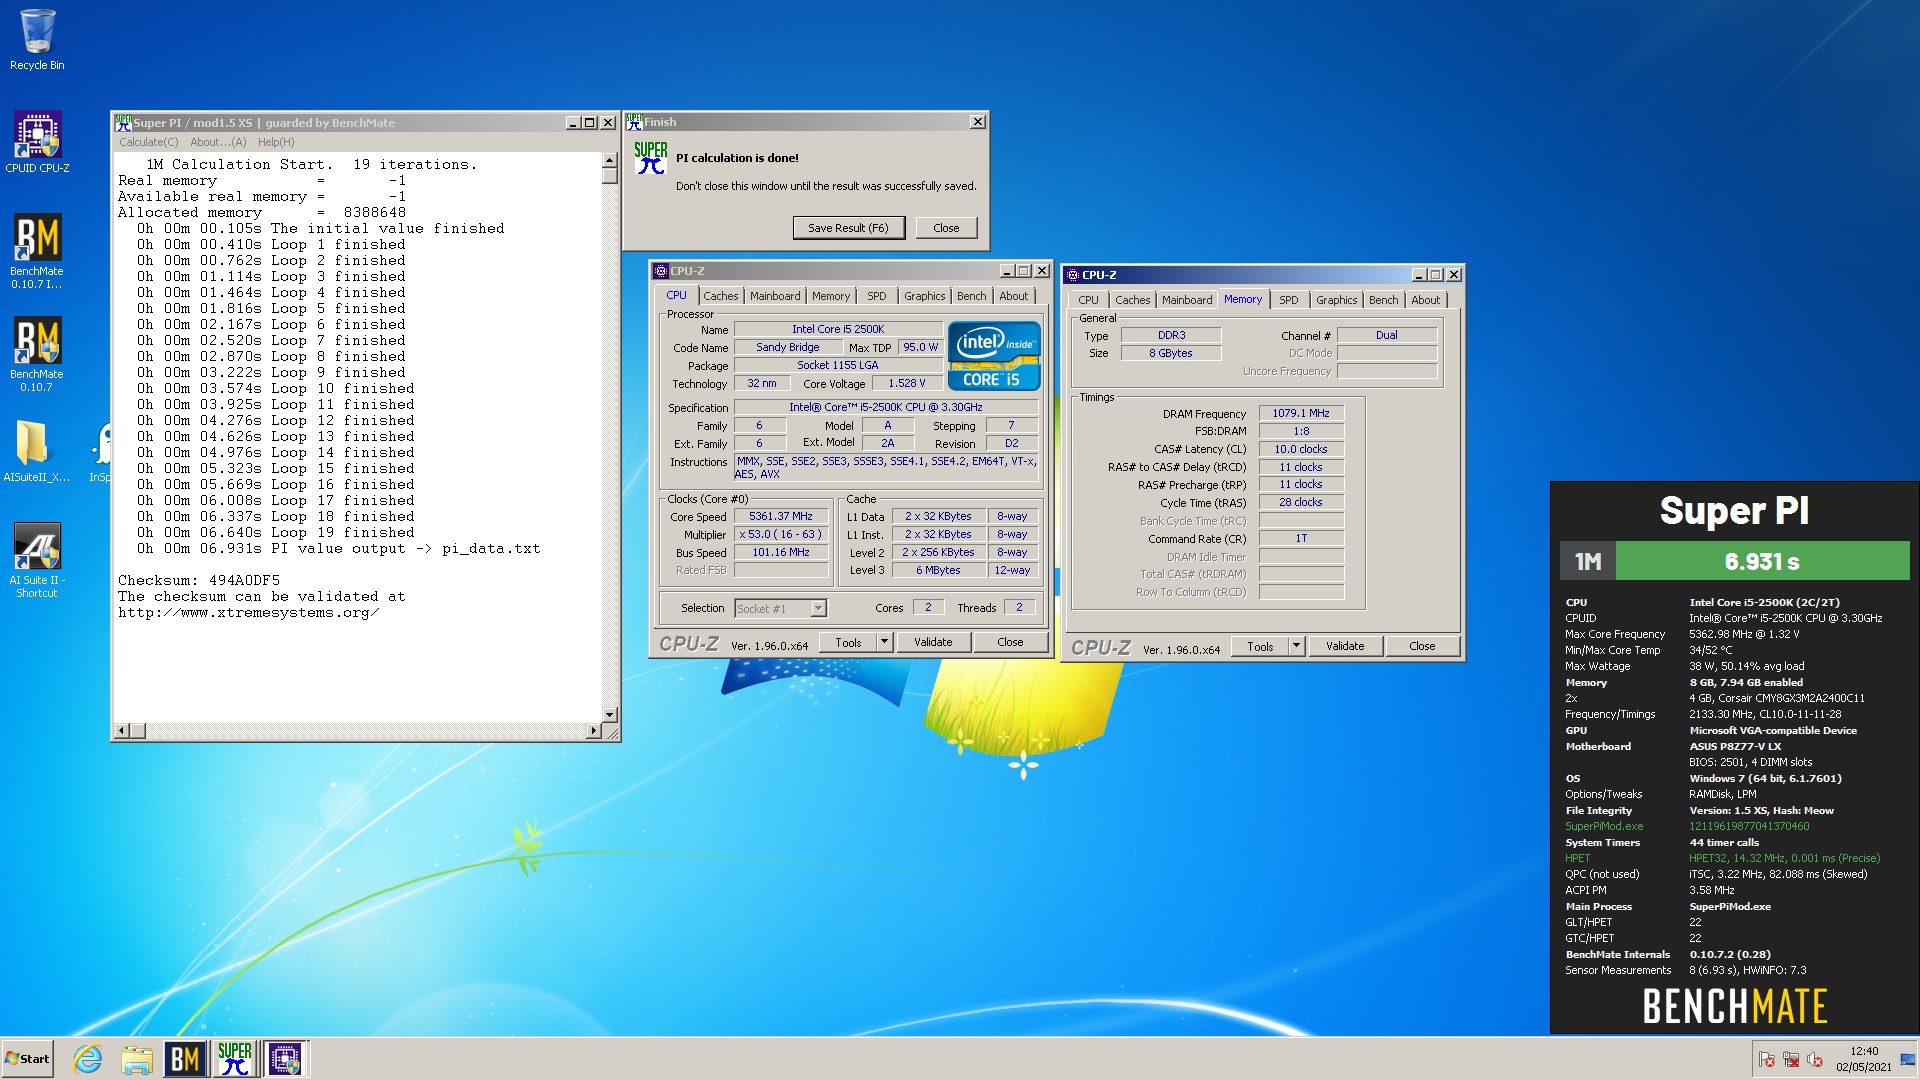Click Save Result (F6) button
The width and height of the screenshot is (1920, 1080).
point(848,228)
